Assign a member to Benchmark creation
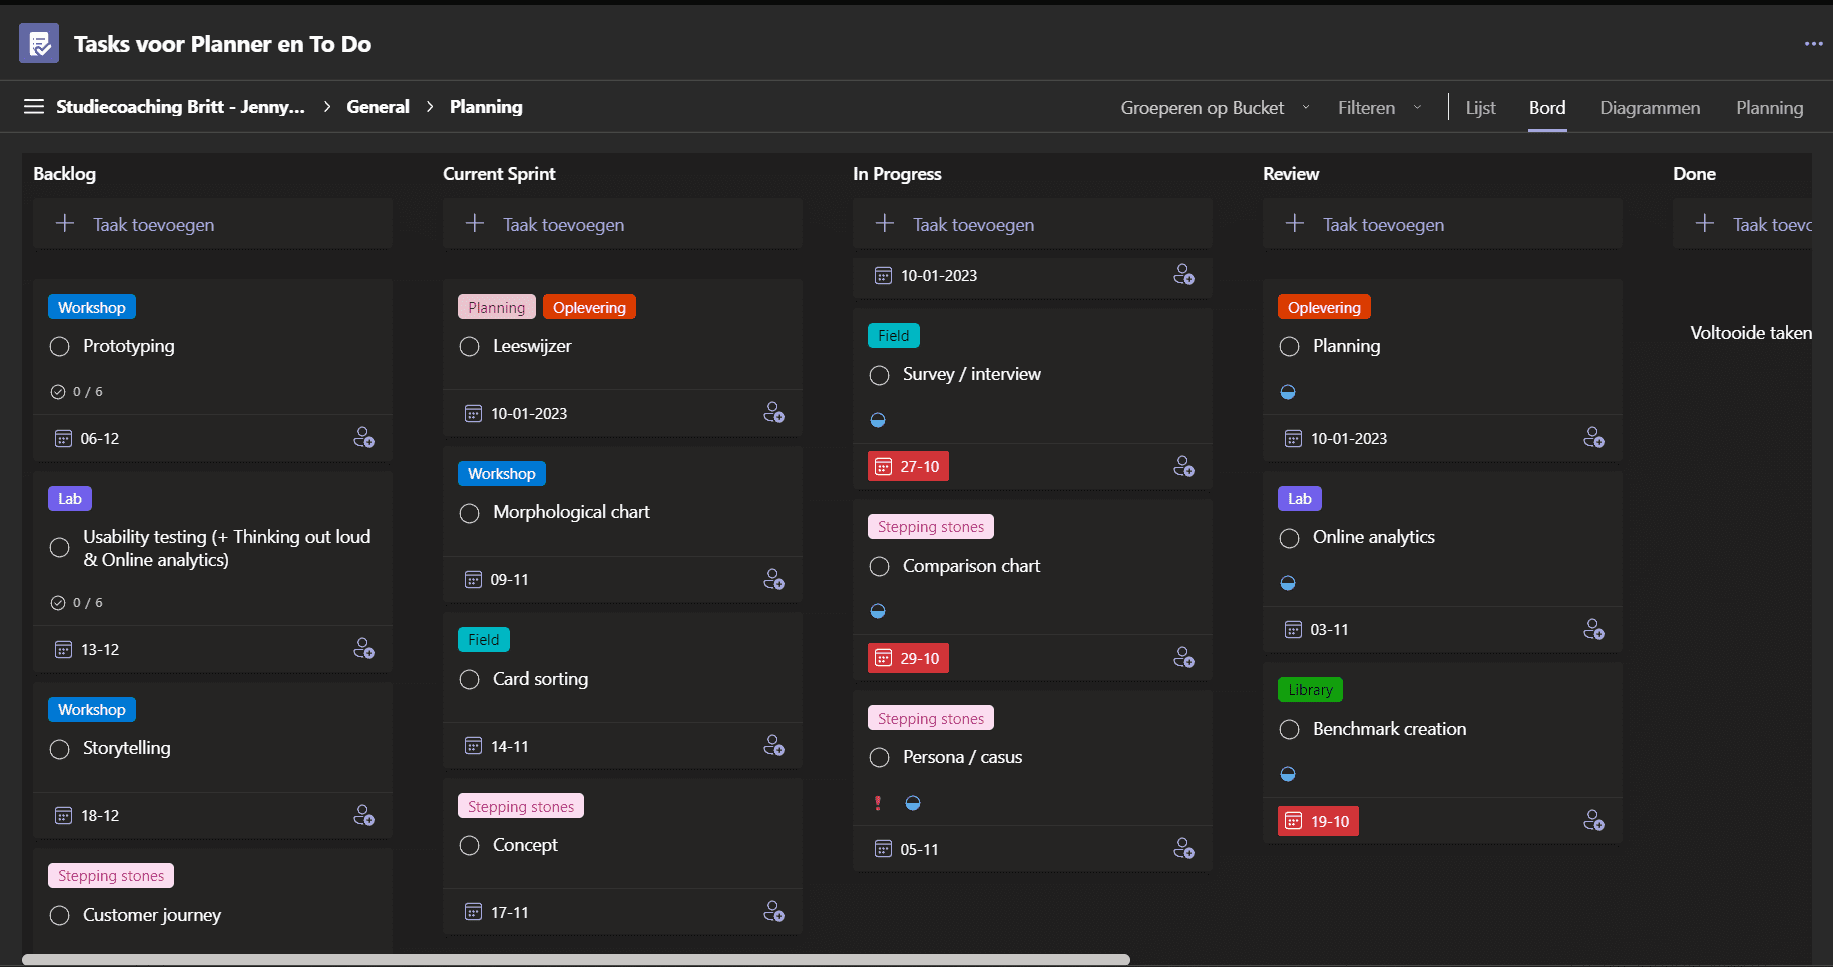The height and width of the screenshot is (967, 1833). [1594, 820]
